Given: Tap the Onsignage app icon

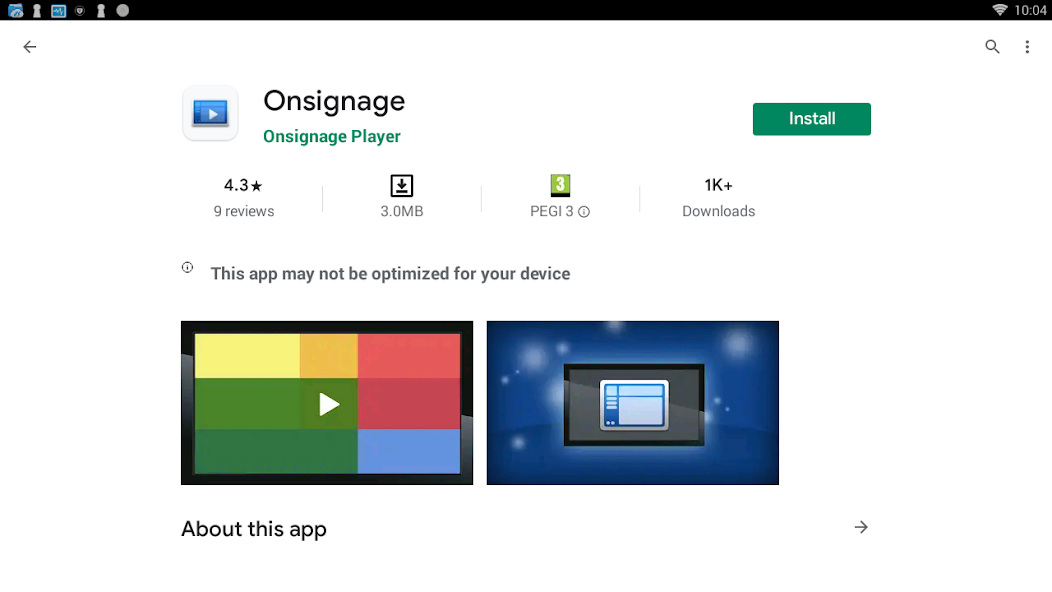Looking at the screenshot, I should (x=210, y=113).
